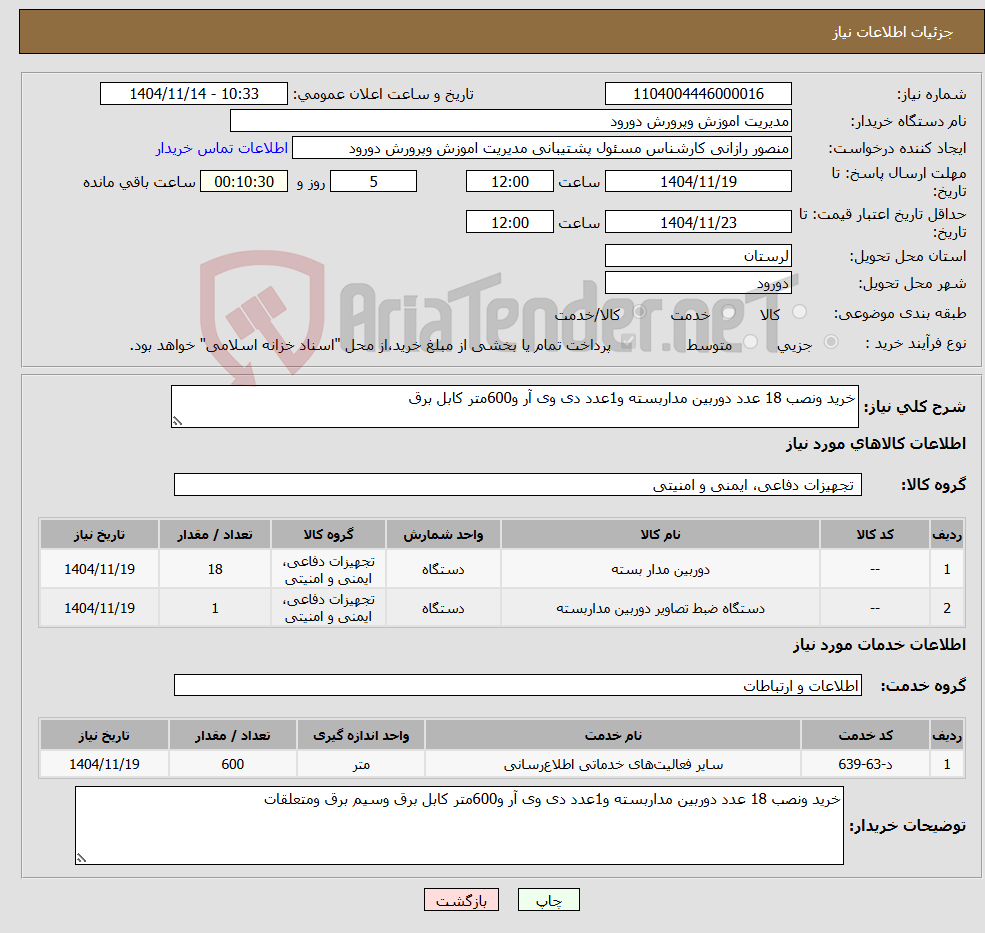Click the buyer organization name field
This screenshot has height=933, width=985.
pyautogui.click(x=510, y=121)
